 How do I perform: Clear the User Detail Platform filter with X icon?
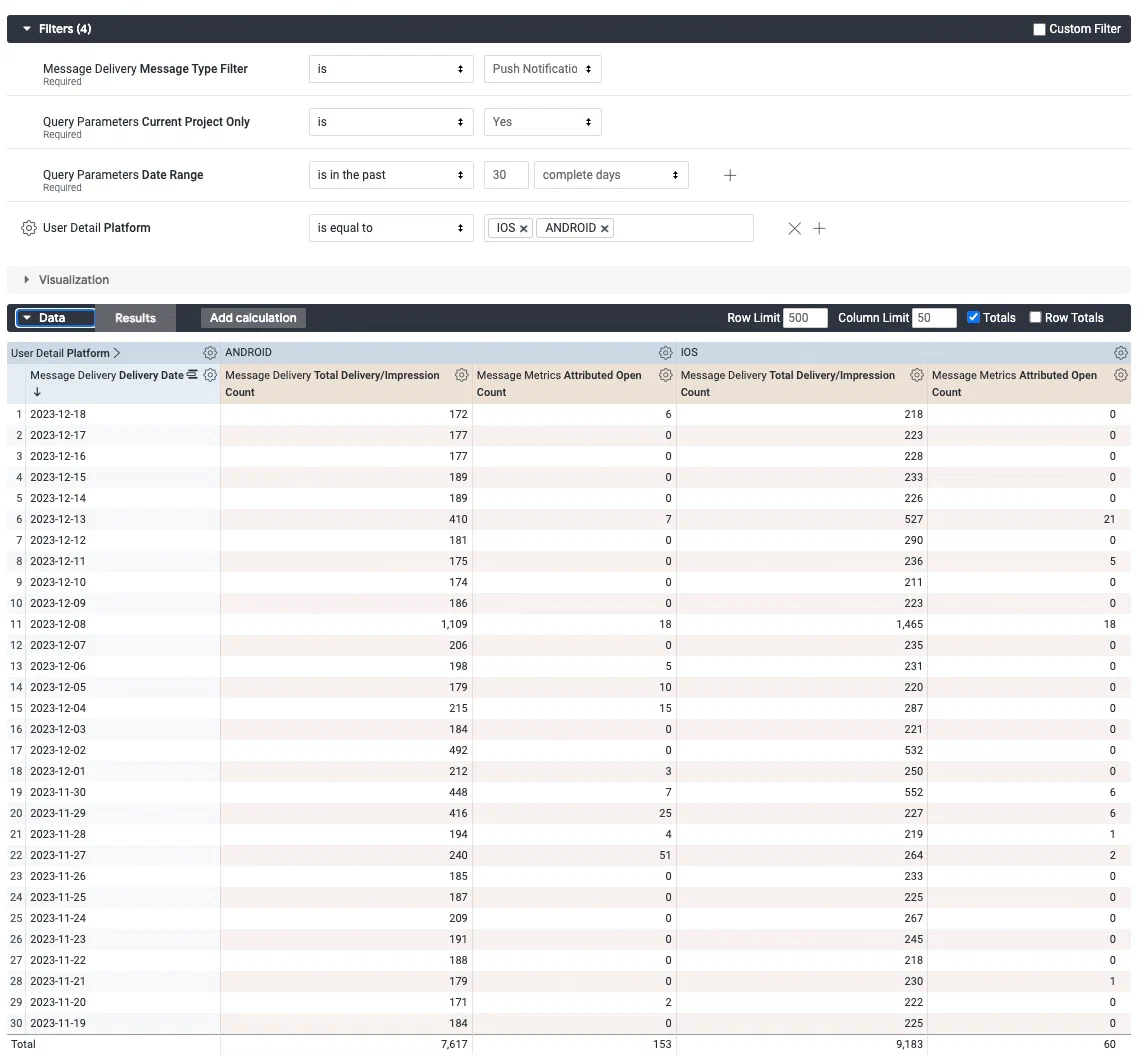tap(794, 227)
